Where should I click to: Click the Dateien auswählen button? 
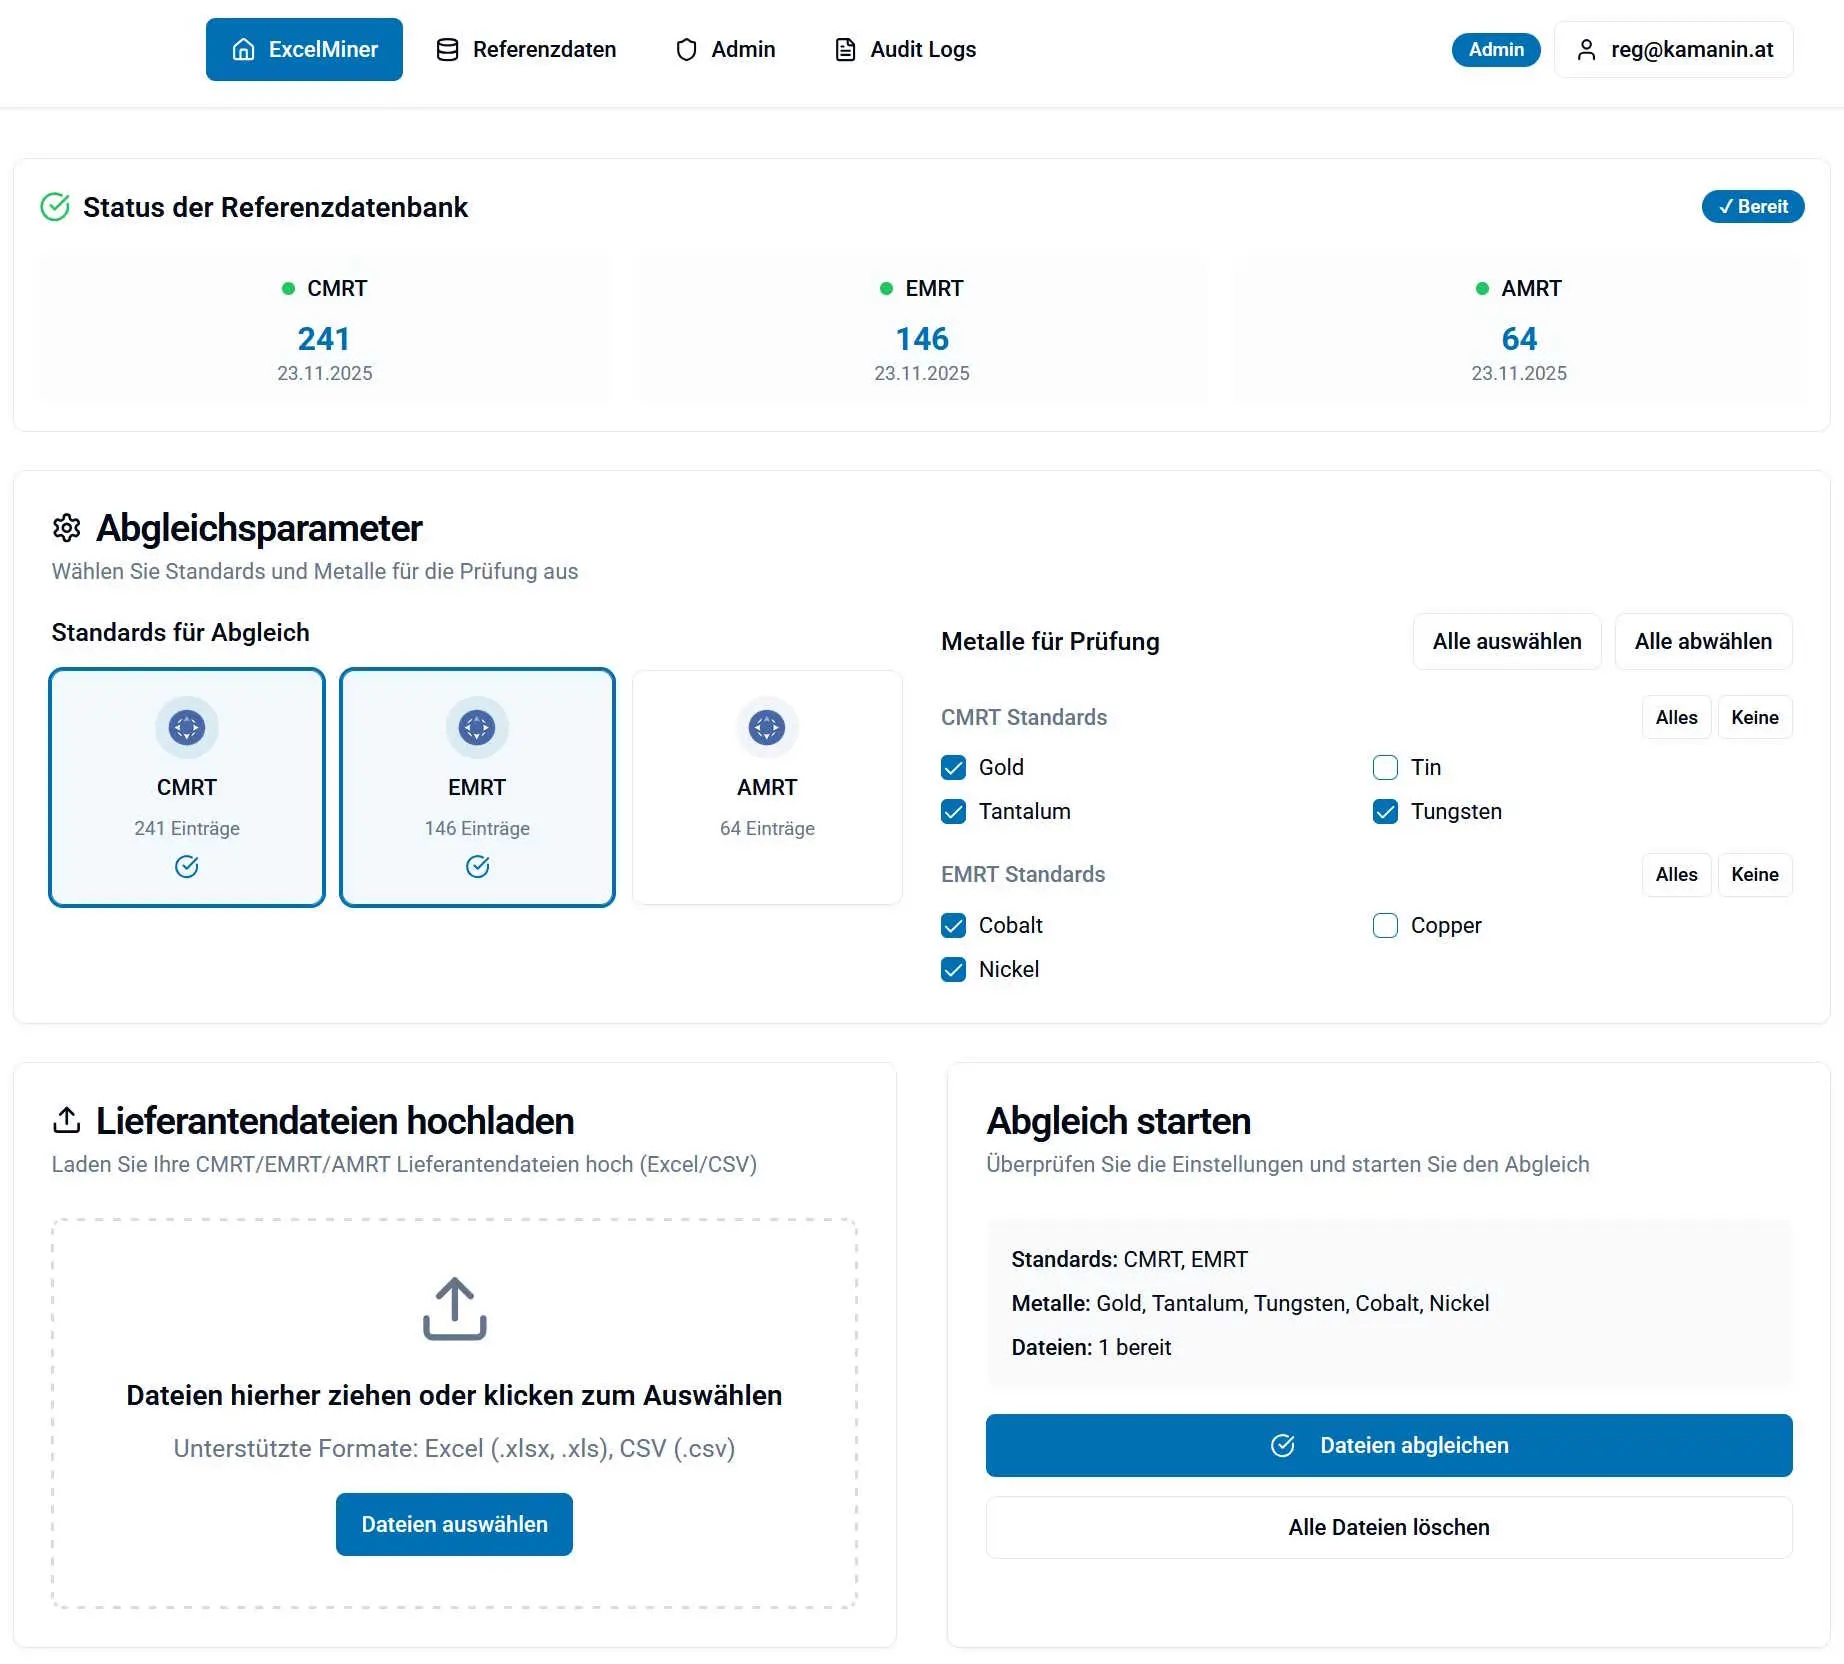click(454, 1524)
